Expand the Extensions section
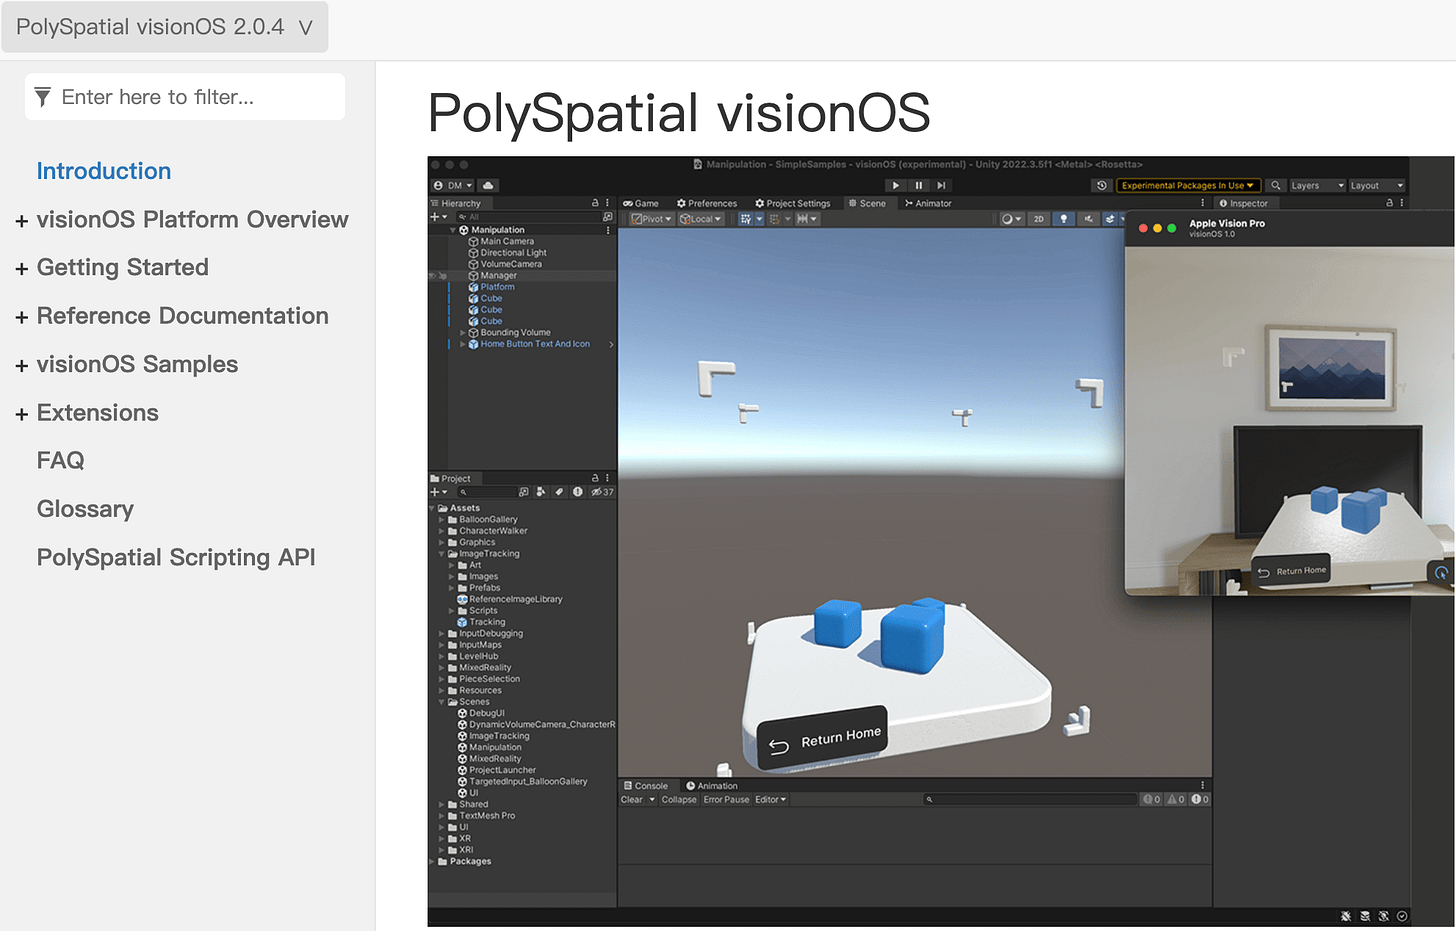Viewport: 1456px width, 931px height. [22, 414]
